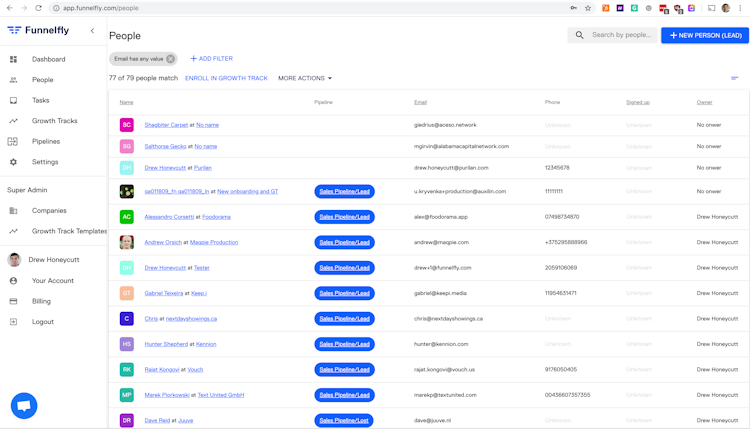
Task: Open the column layout icon at right
Action: pos(735,78)
